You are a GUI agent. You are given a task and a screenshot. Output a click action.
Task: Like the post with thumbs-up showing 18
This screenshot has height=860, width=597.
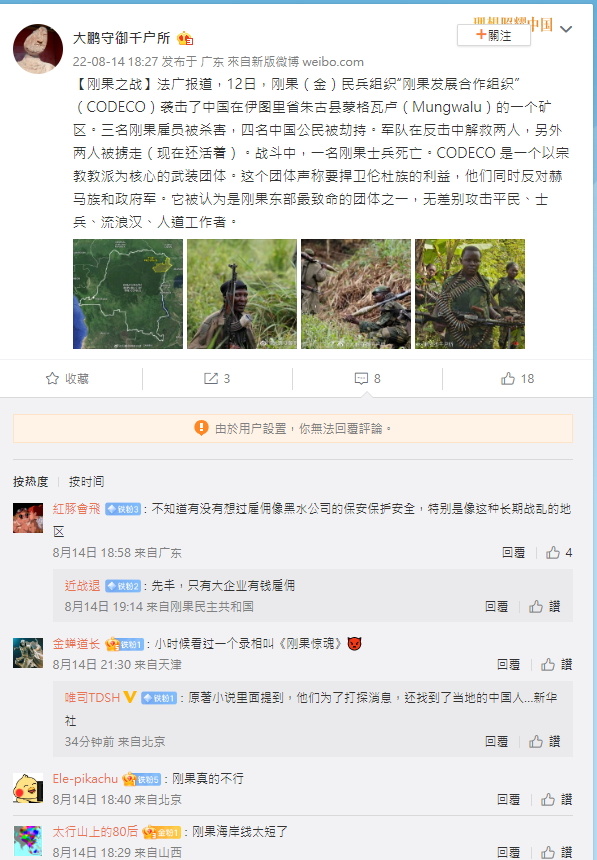click(x=508, y=378)
